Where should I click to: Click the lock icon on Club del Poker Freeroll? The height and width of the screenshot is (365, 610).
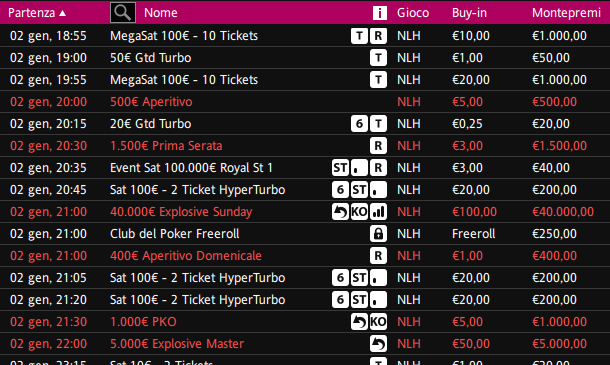pyautogui.click(x=378, y=234)
